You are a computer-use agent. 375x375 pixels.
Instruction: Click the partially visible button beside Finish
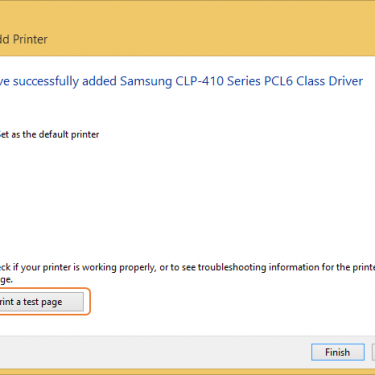(373, 352)
